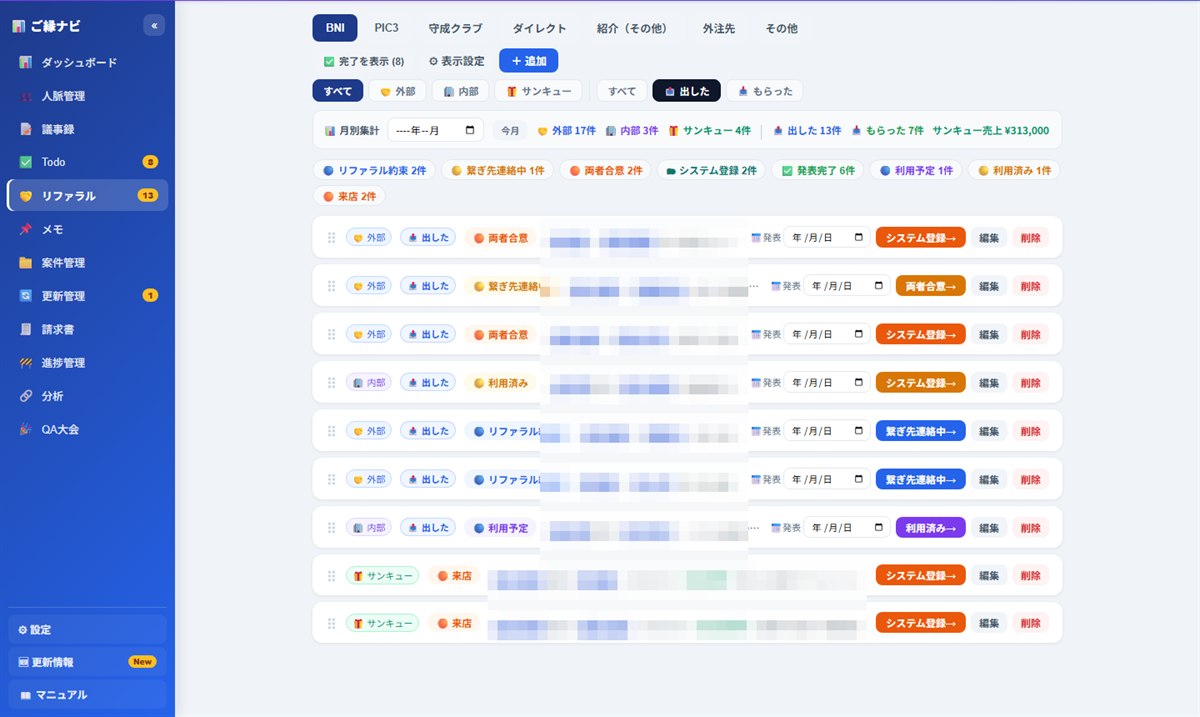Screen dimensions: 1200x717
Task: Select the ダイレクト tab
Action: (x=539, y=28)
